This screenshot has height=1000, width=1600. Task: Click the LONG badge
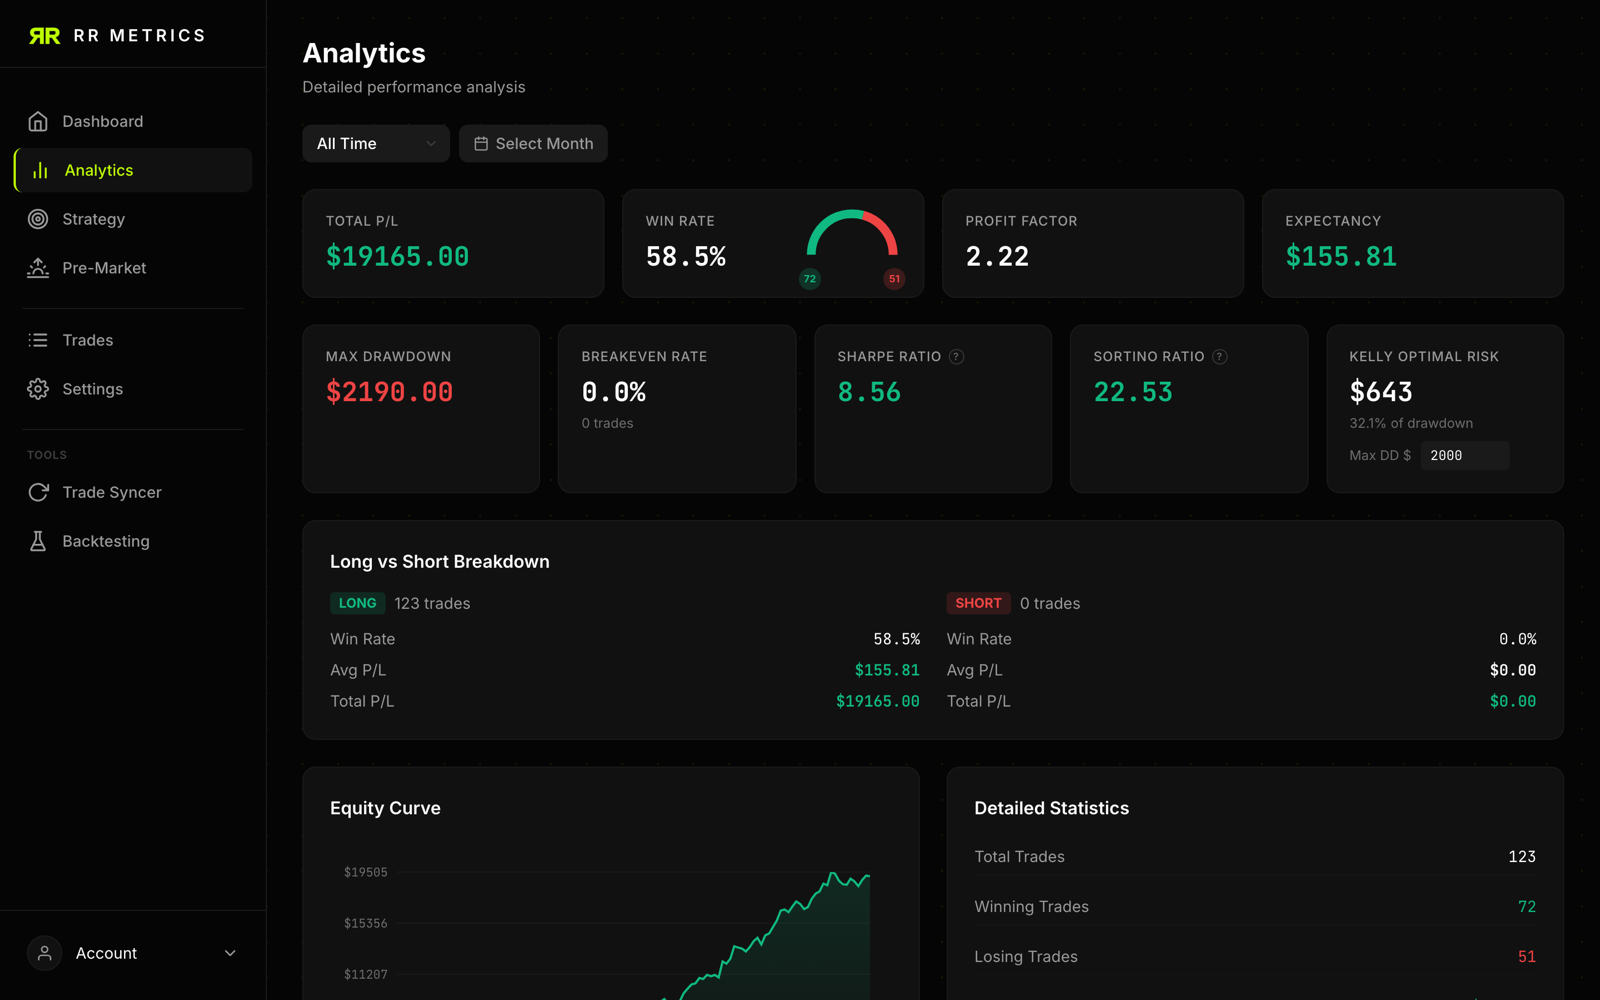(357, 603)
